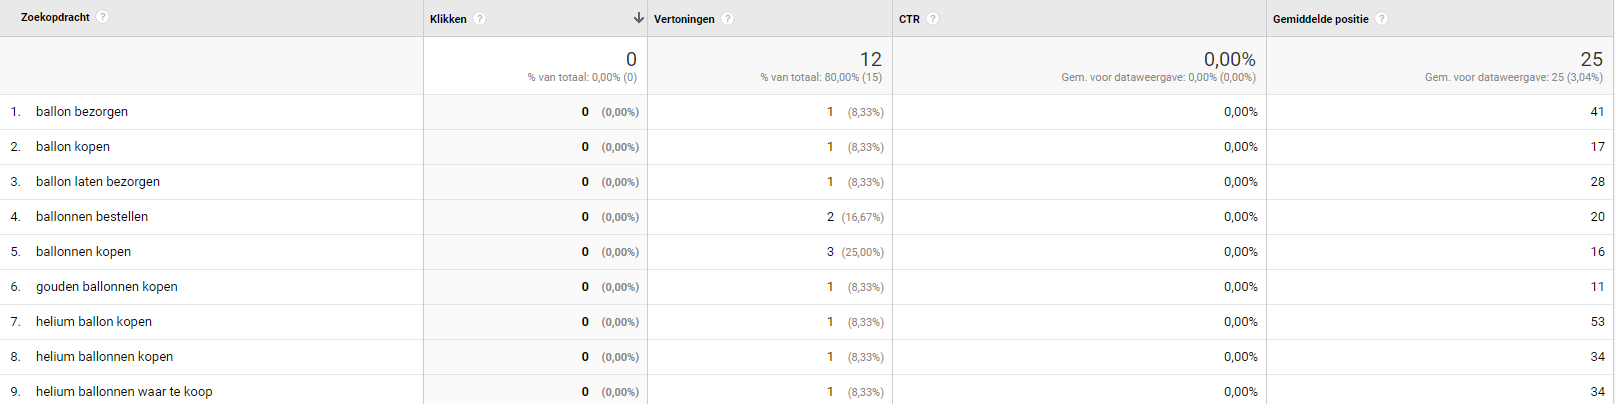Click the help icon beside Klikken

click(x=480, y=19)
